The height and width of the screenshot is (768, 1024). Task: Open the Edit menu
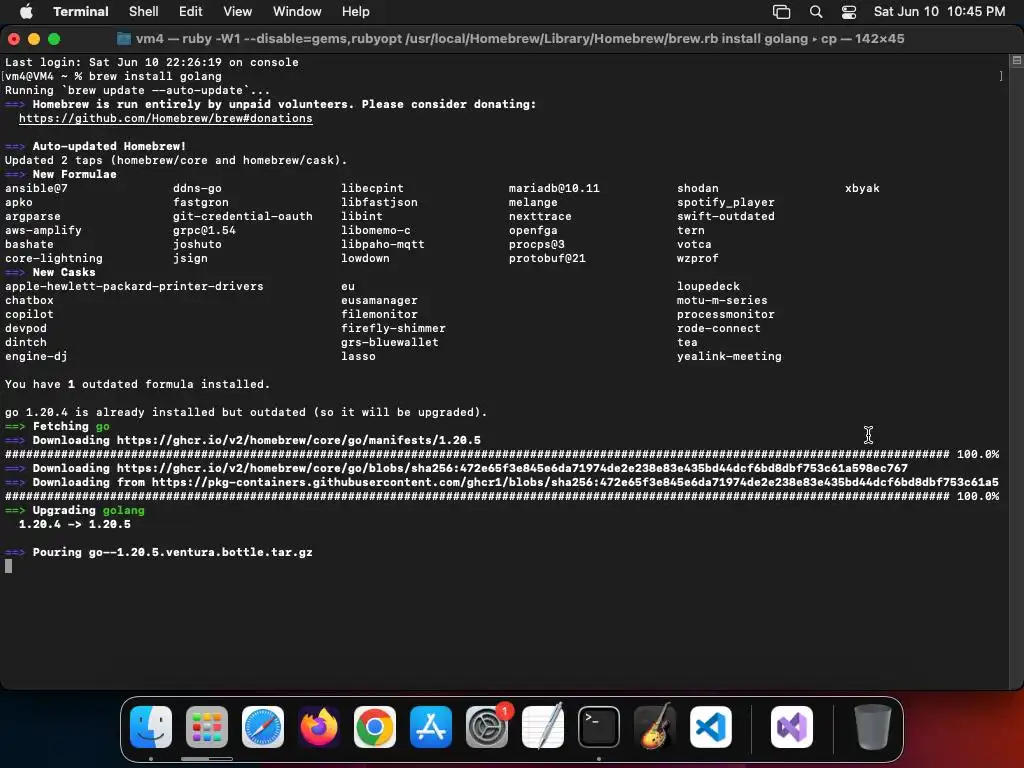tap(190, 12)
